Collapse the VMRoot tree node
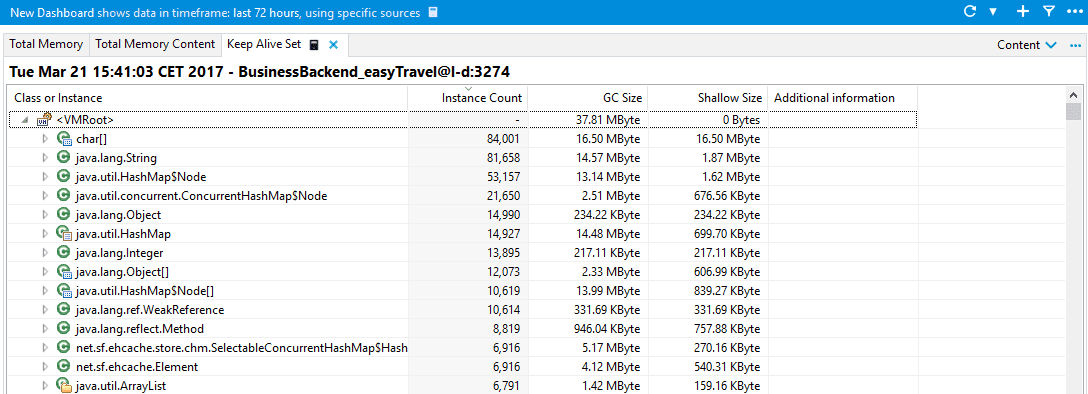Image resolution: width=1088 pixels, height=394 pixels. (25, 120)
